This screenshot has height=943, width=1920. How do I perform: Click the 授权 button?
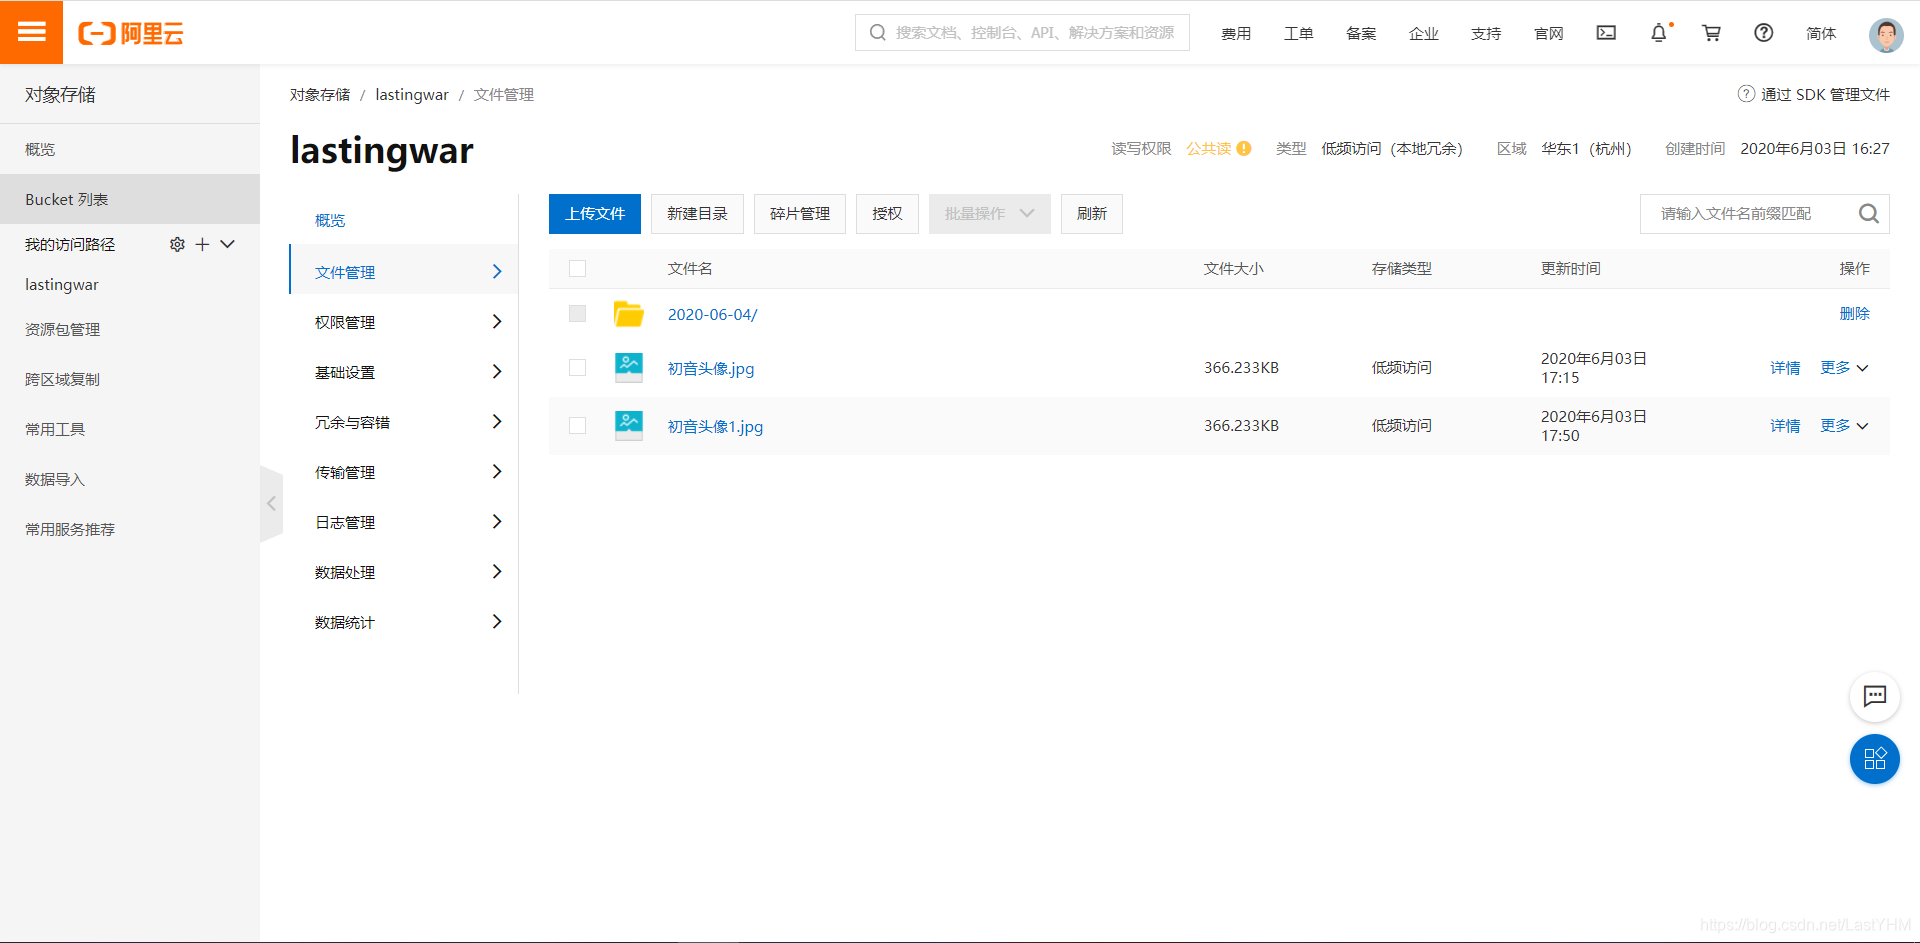pos(887,214)
